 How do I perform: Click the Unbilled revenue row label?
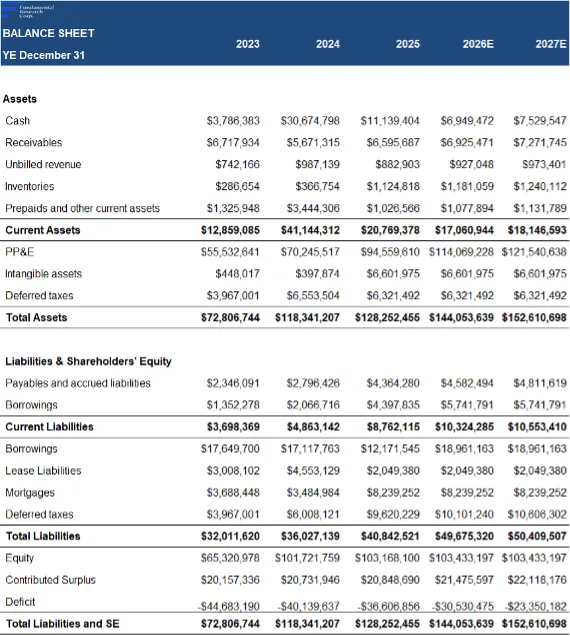pyautogui.click(x=43, y=165)
